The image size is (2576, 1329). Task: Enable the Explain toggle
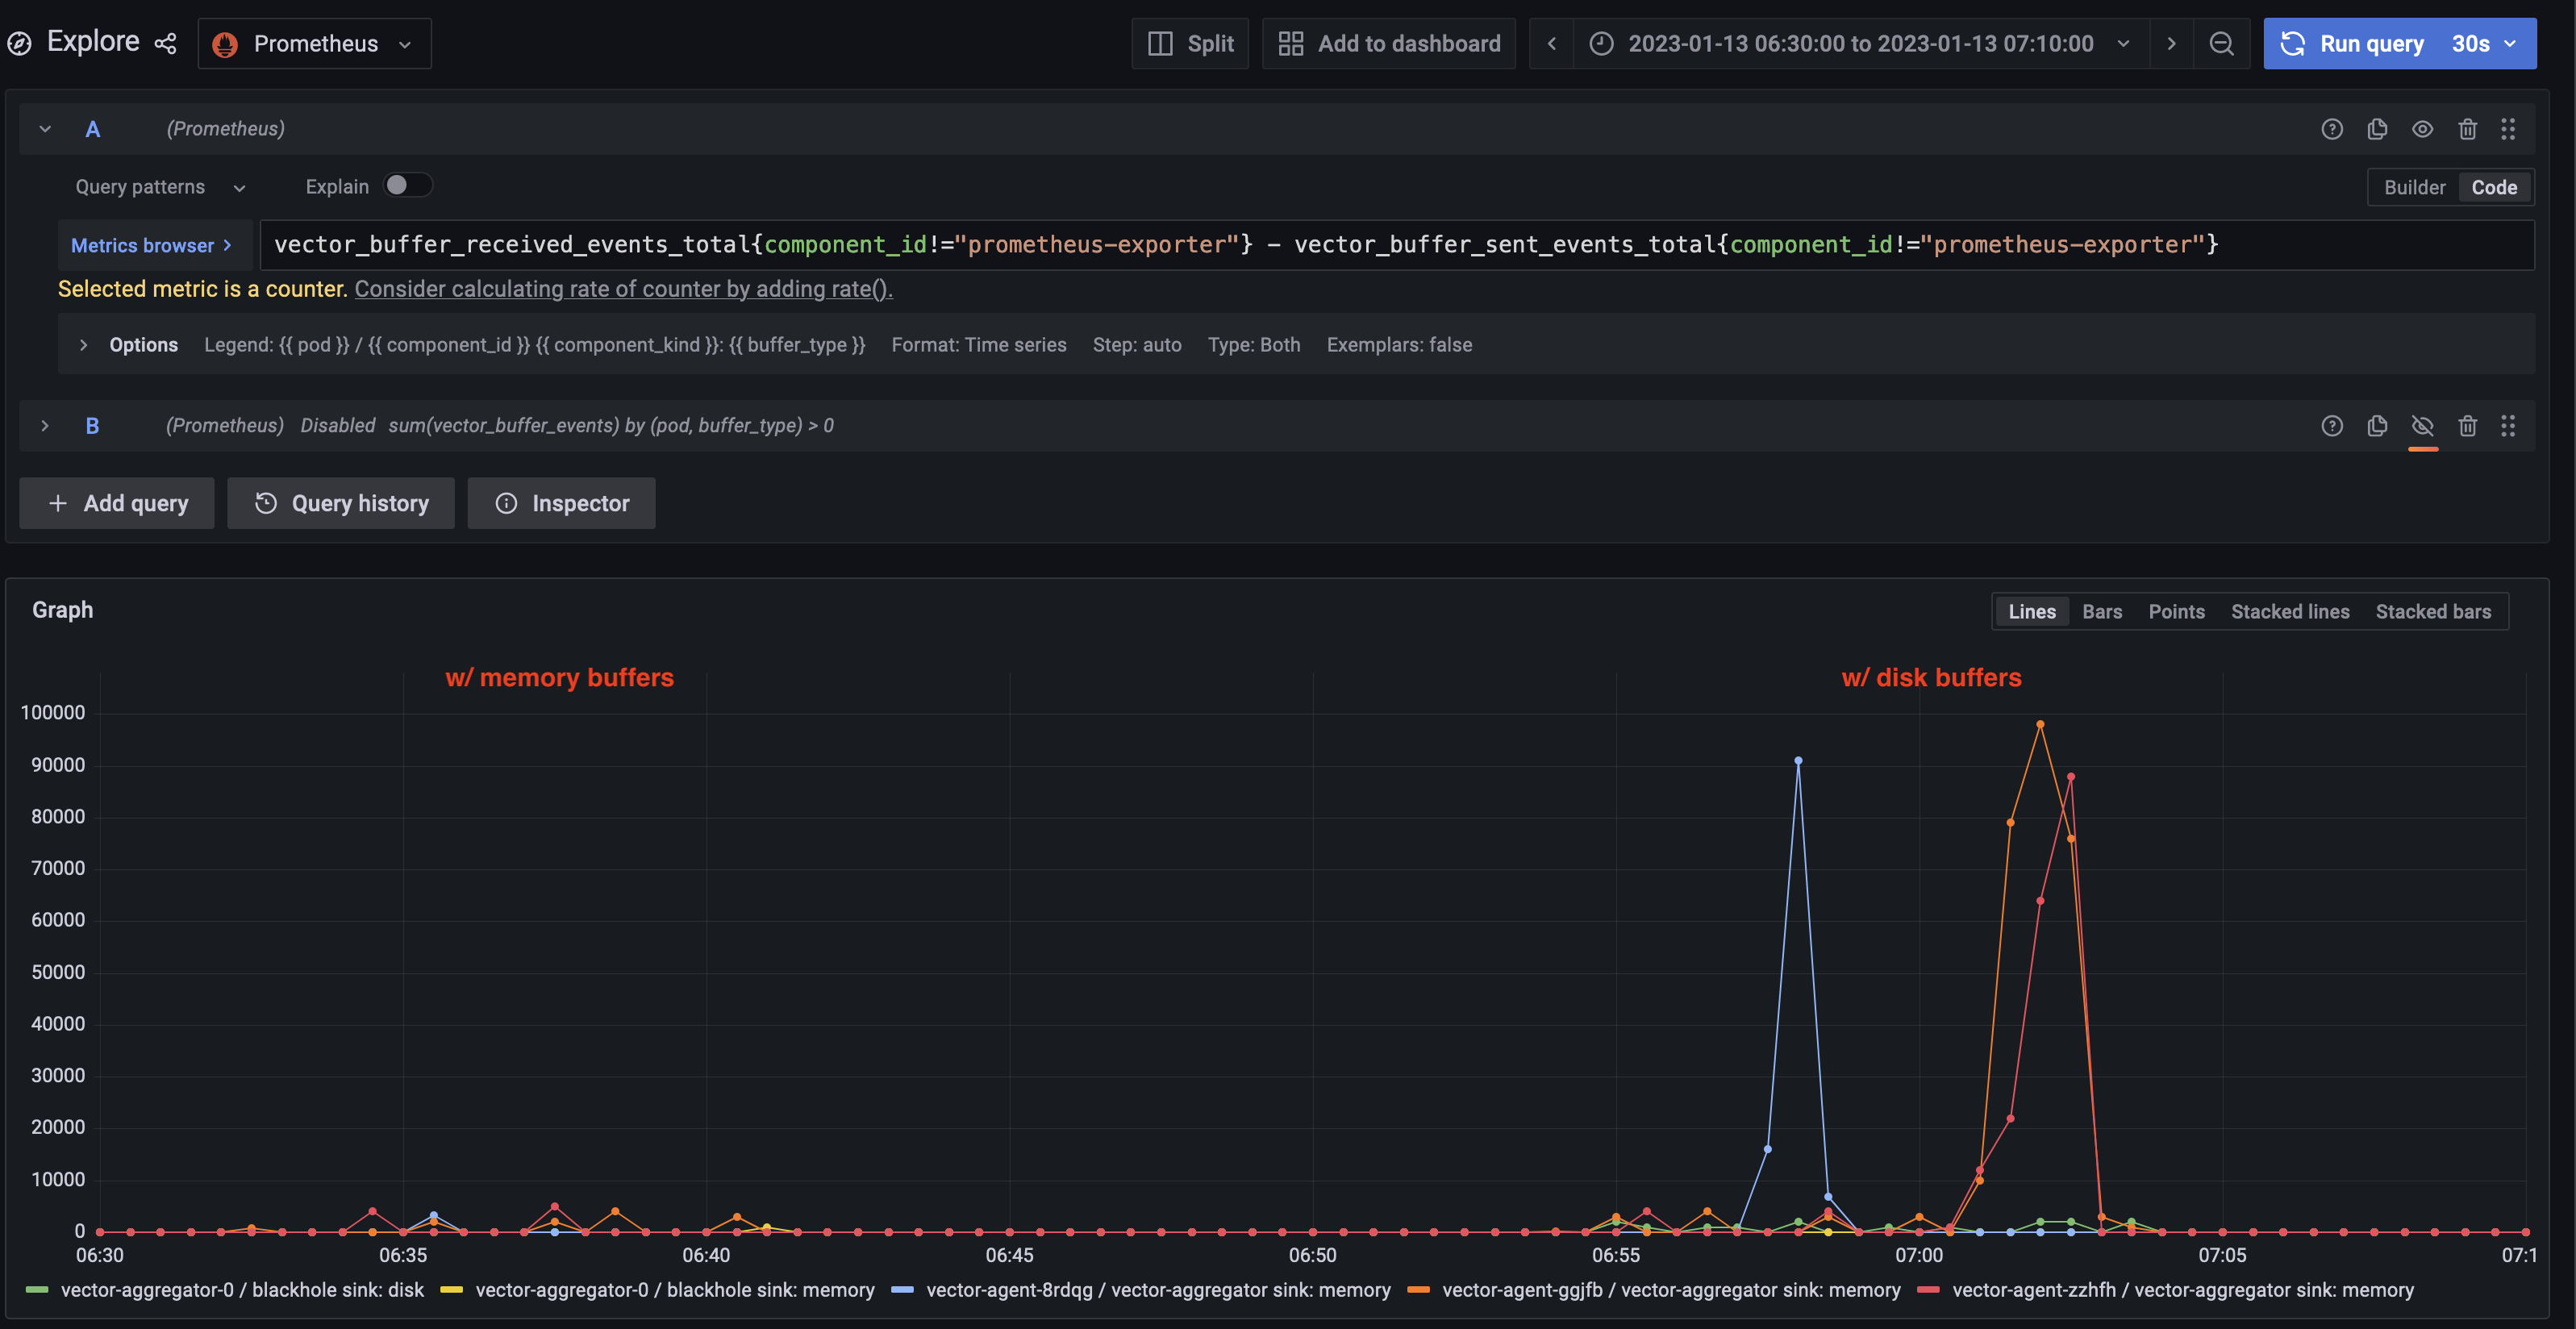[x=408, y=185]
